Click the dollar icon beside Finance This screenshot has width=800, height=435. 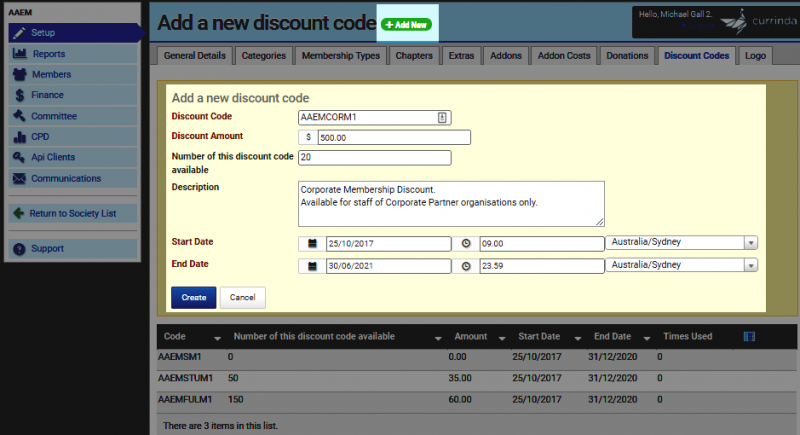tap(19, 95)
